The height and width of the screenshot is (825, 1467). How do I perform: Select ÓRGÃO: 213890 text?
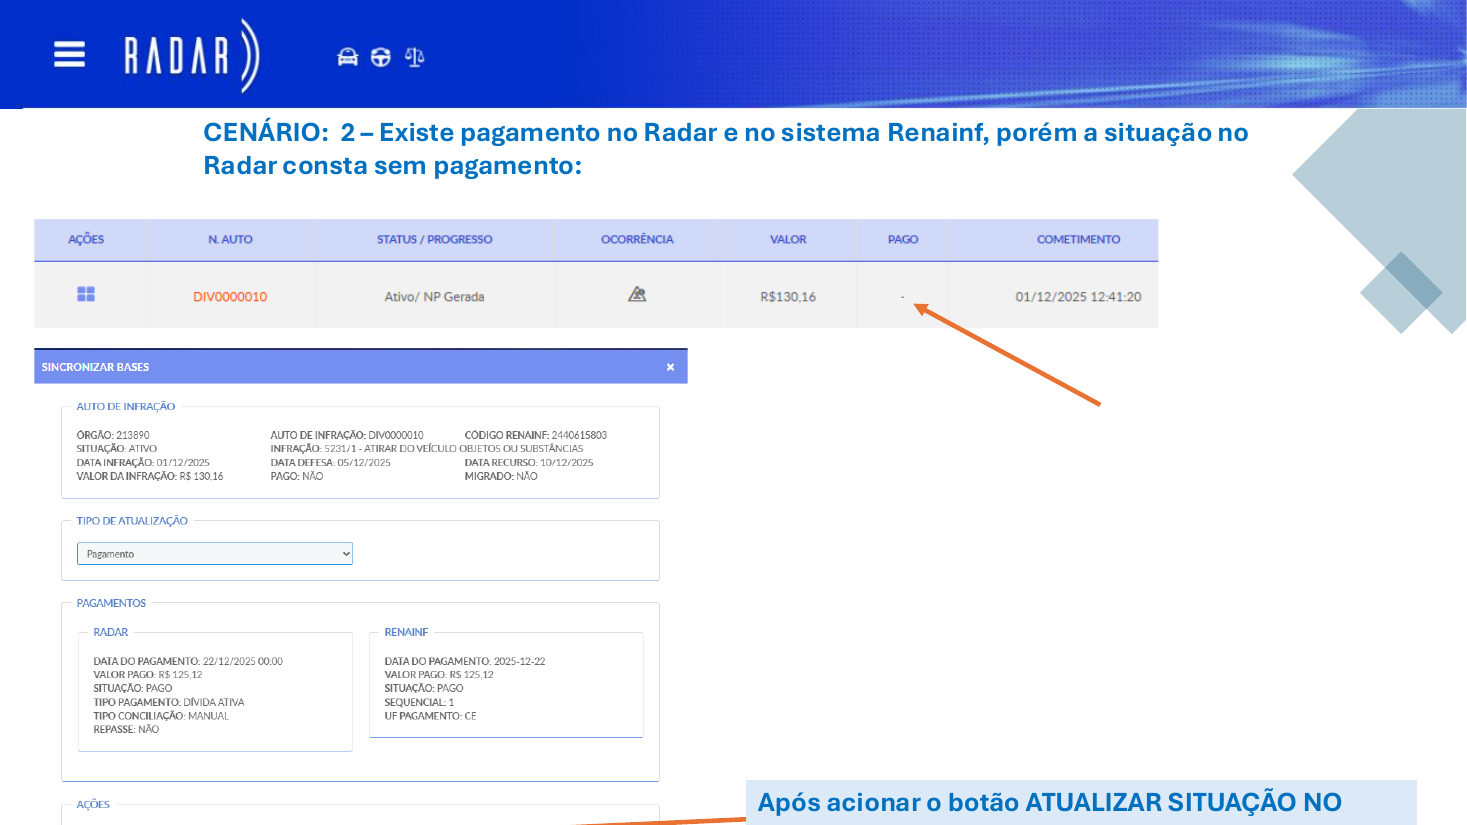113,435
